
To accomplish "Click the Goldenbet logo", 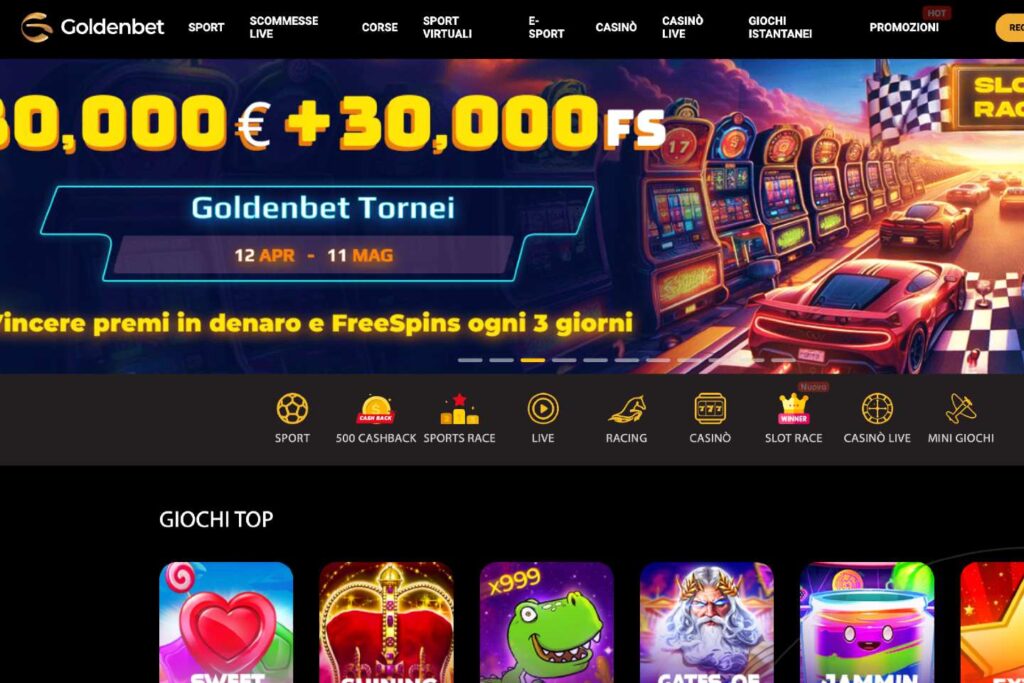I will pyautogui.click(x=92, y=27).
